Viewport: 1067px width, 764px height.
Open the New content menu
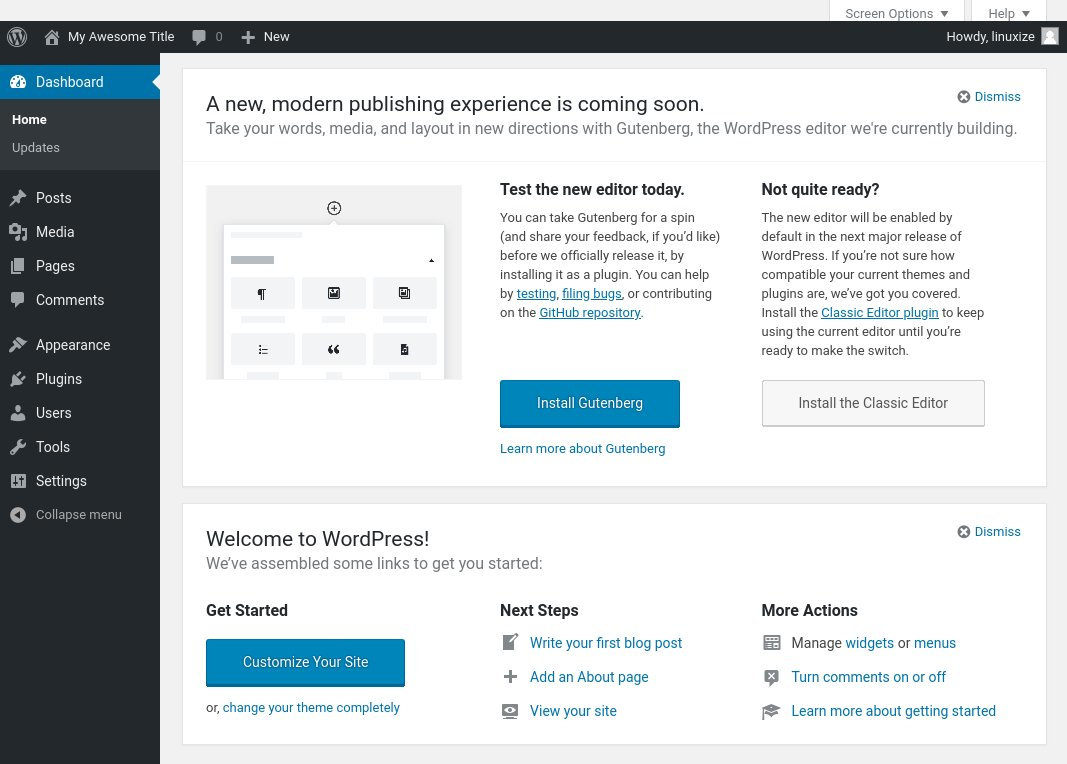(x=265, y=37)
